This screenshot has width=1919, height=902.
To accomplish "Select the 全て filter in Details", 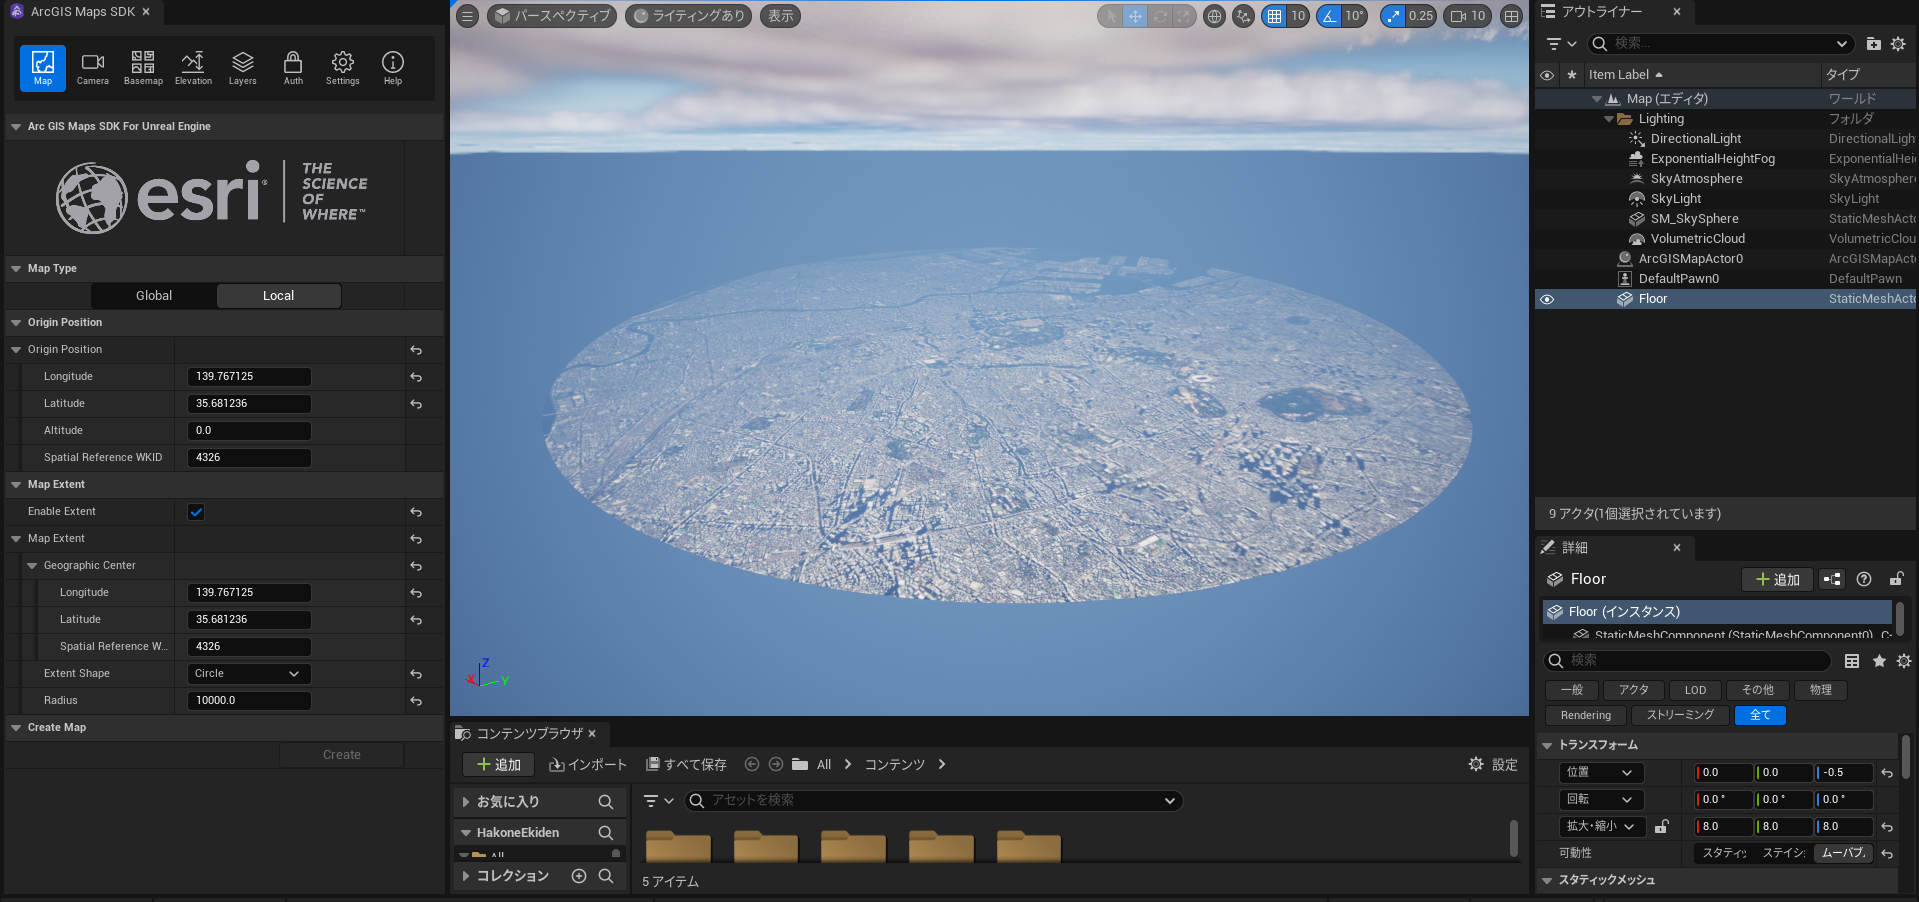I will tap(1760, 716).
